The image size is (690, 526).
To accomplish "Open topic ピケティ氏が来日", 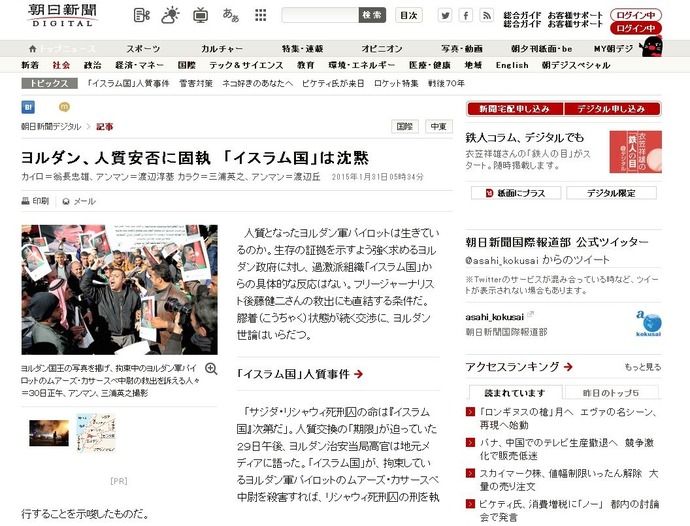I will tap(333, 83).
